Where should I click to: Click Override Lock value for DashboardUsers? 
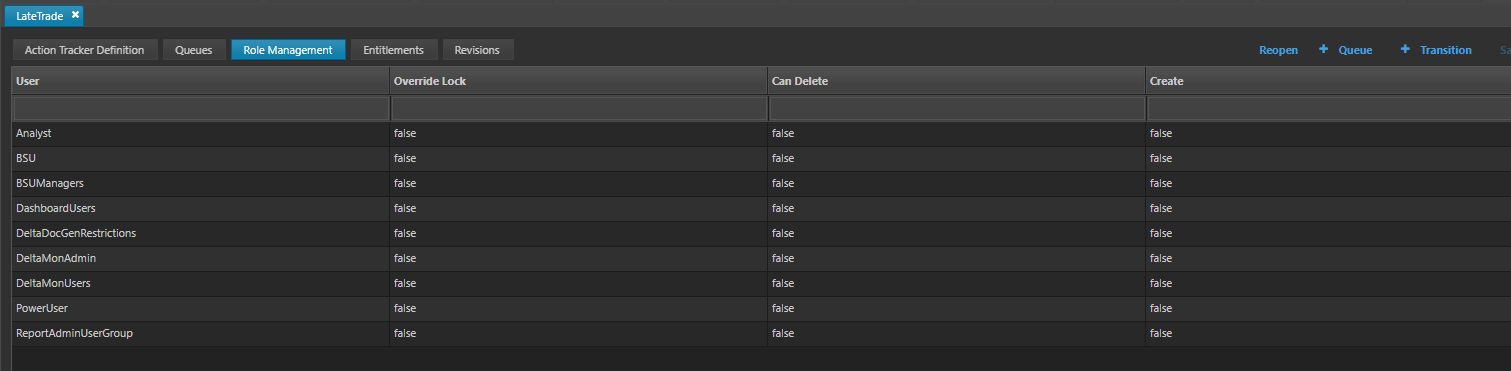[405, 208]
